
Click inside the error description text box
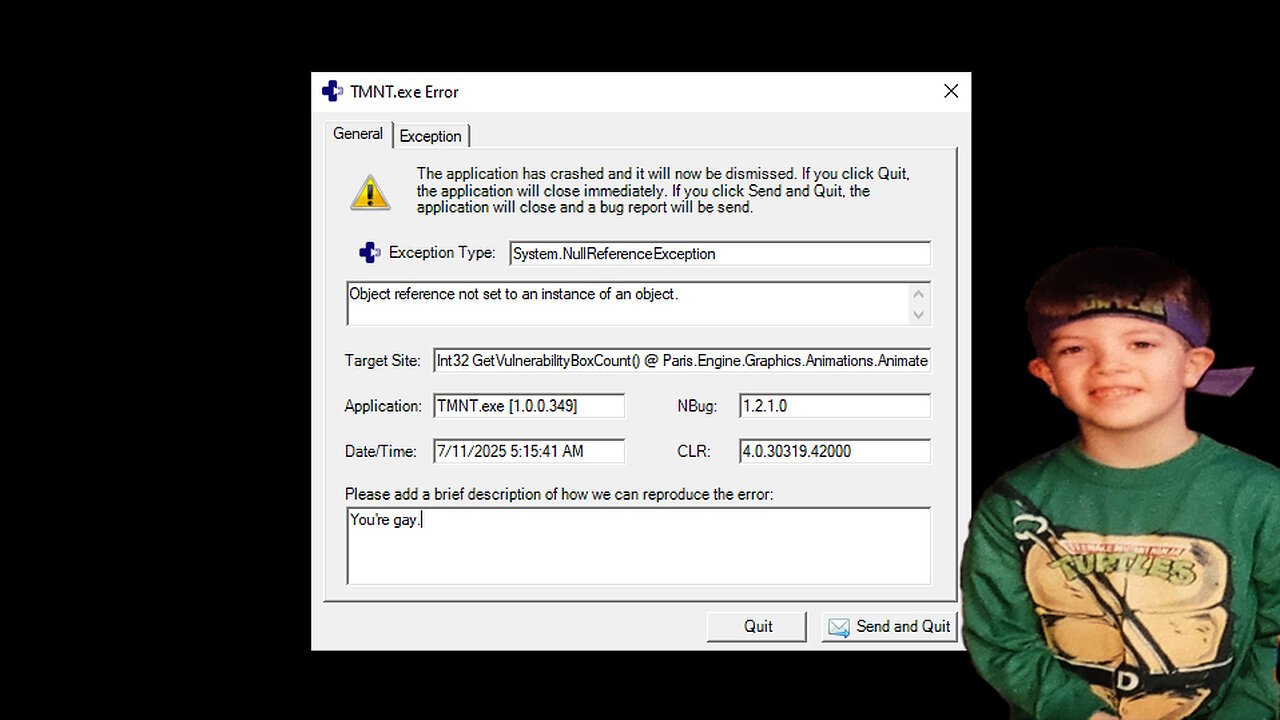(638, 545)
